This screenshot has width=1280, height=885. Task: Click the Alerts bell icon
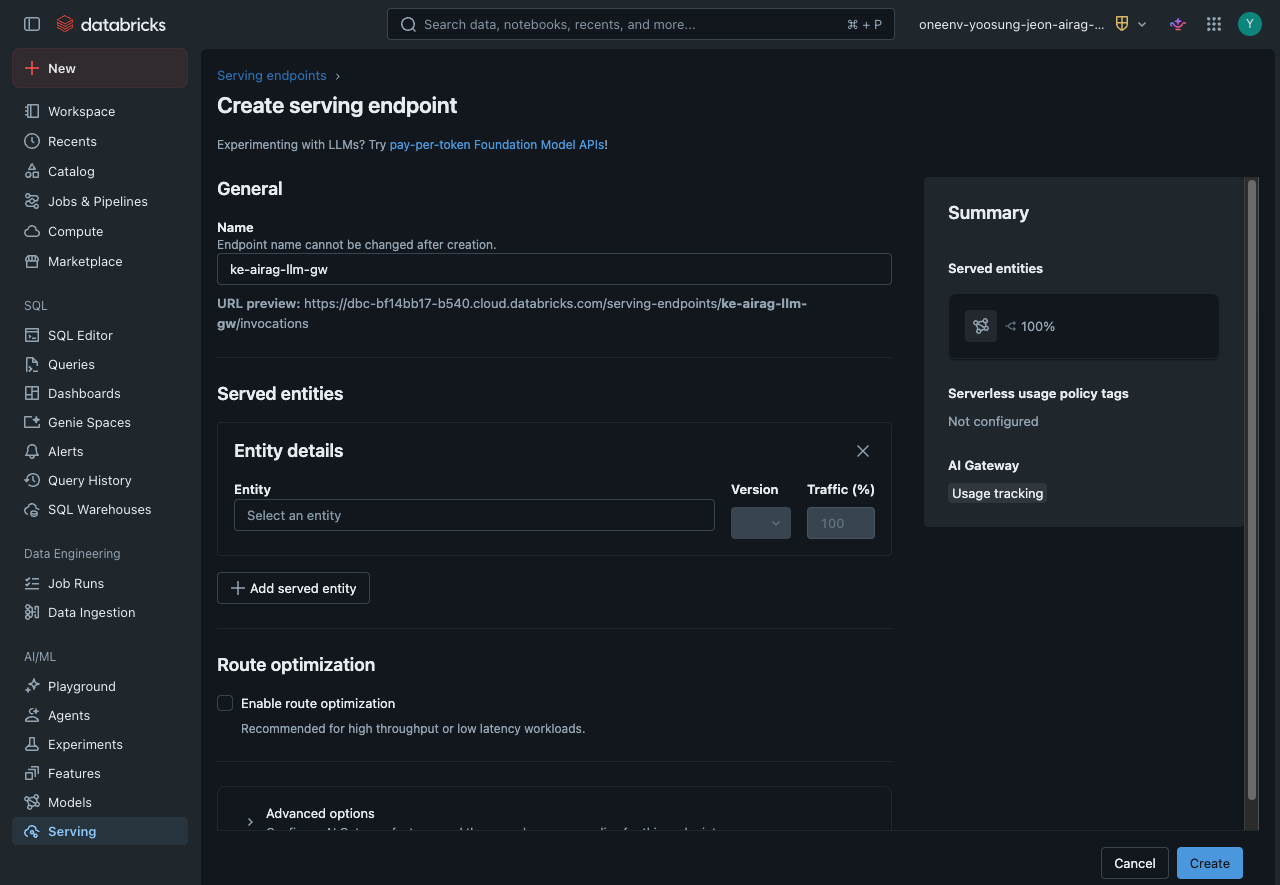coord(32,451)
